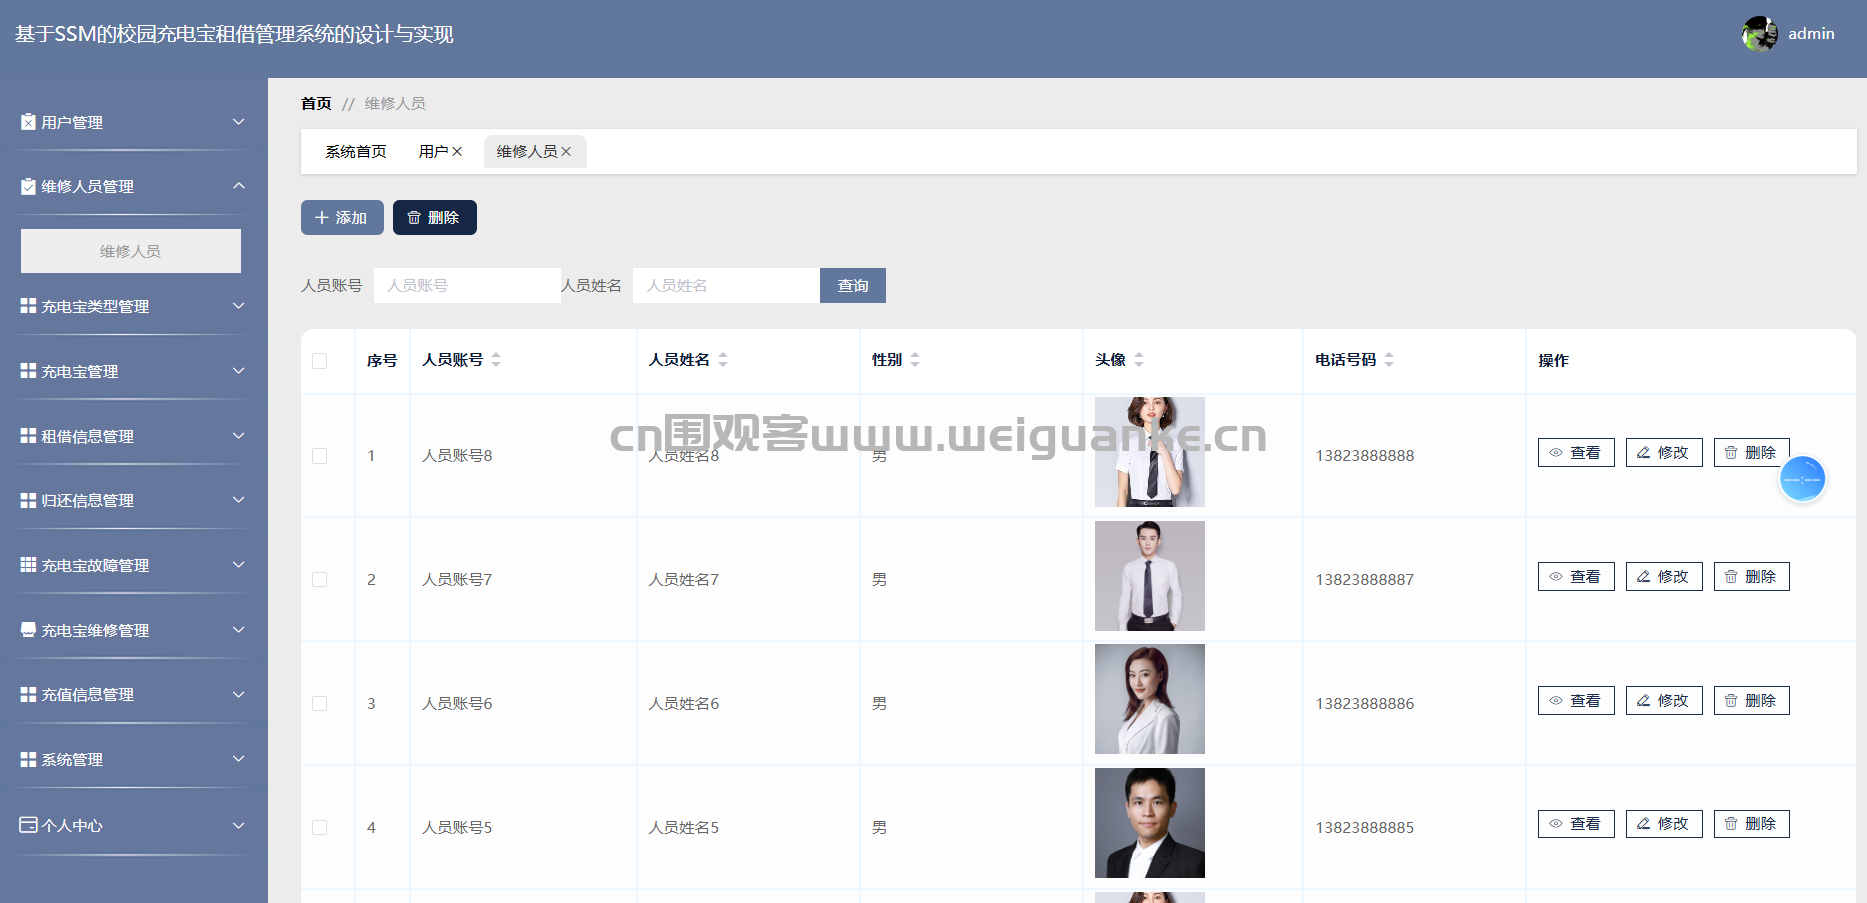
Task: Click the 充值信息管理 grid icon
Action: point(28,694)
